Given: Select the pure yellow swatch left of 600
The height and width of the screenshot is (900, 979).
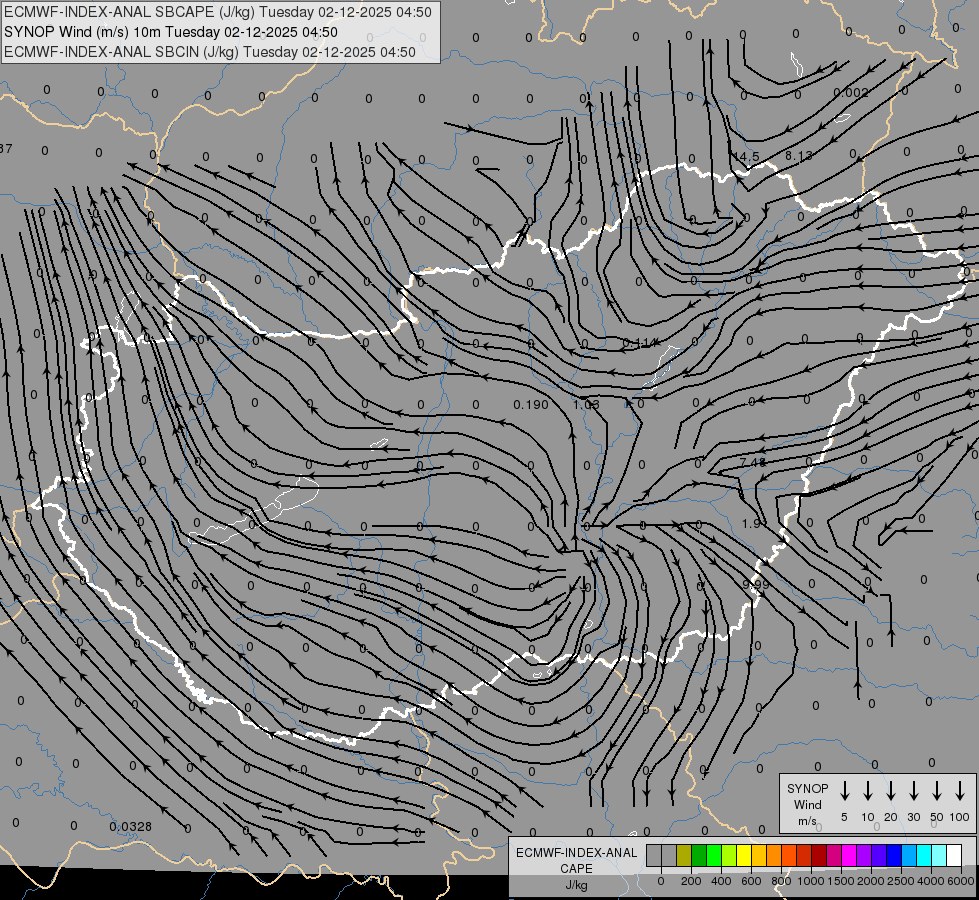Looking at the screenshot, I should coord(744,855).
